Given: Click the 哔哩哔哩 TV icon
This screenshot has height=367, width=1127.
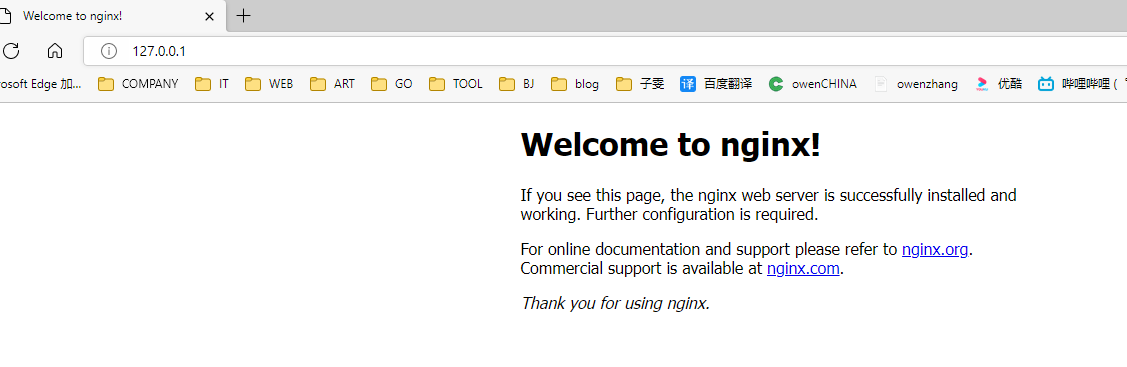Looking at the screenshot, I should [1046, 84].
